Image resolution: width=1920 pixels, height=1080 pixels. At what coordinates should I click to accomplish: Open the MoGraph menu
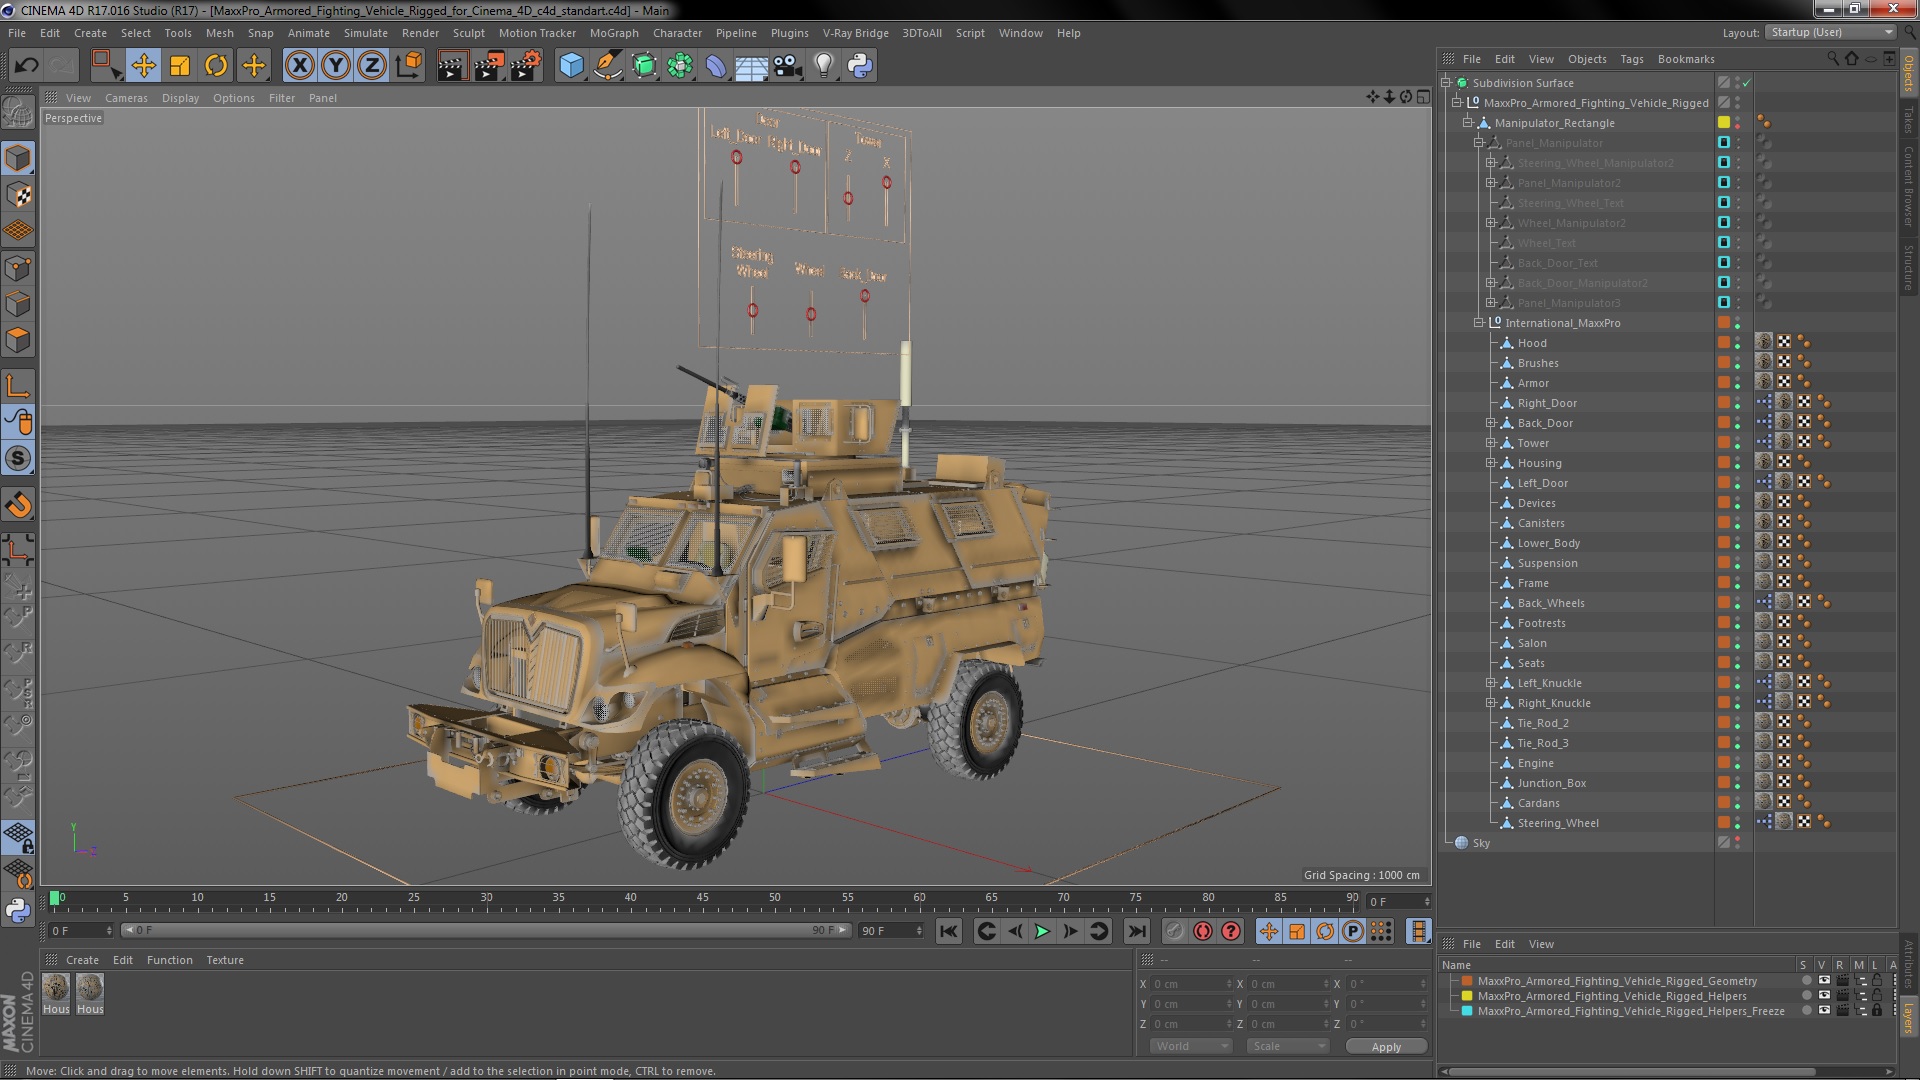614,33
